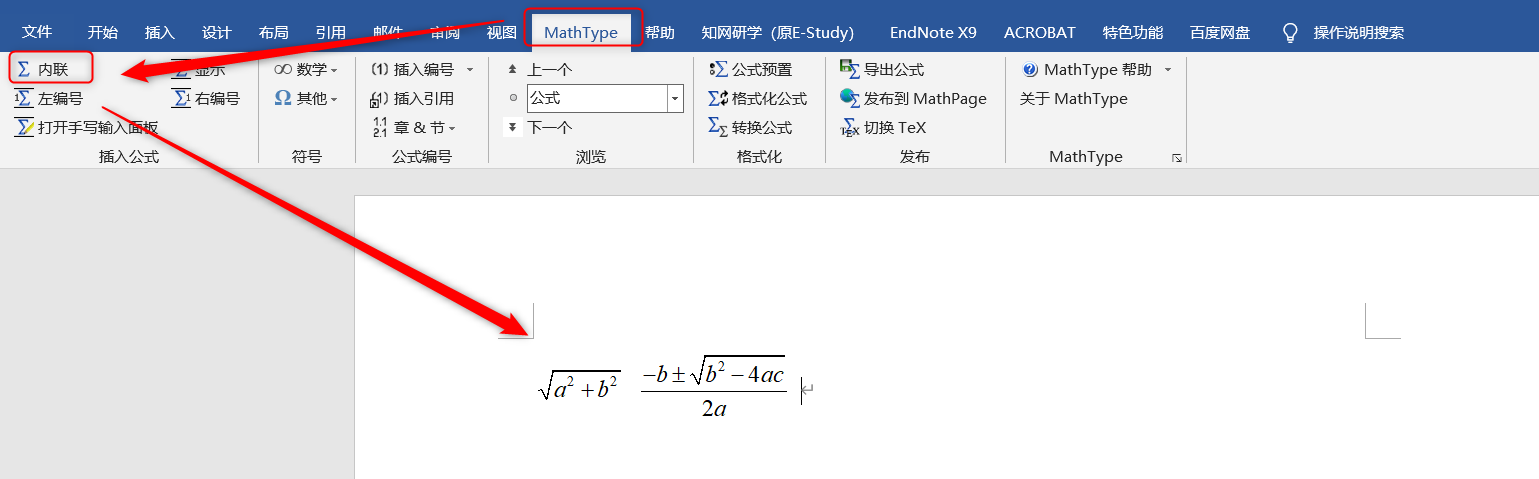
Task: Switch to the 视图 tab
Action: pyautogui.click(x=501, y=32)
